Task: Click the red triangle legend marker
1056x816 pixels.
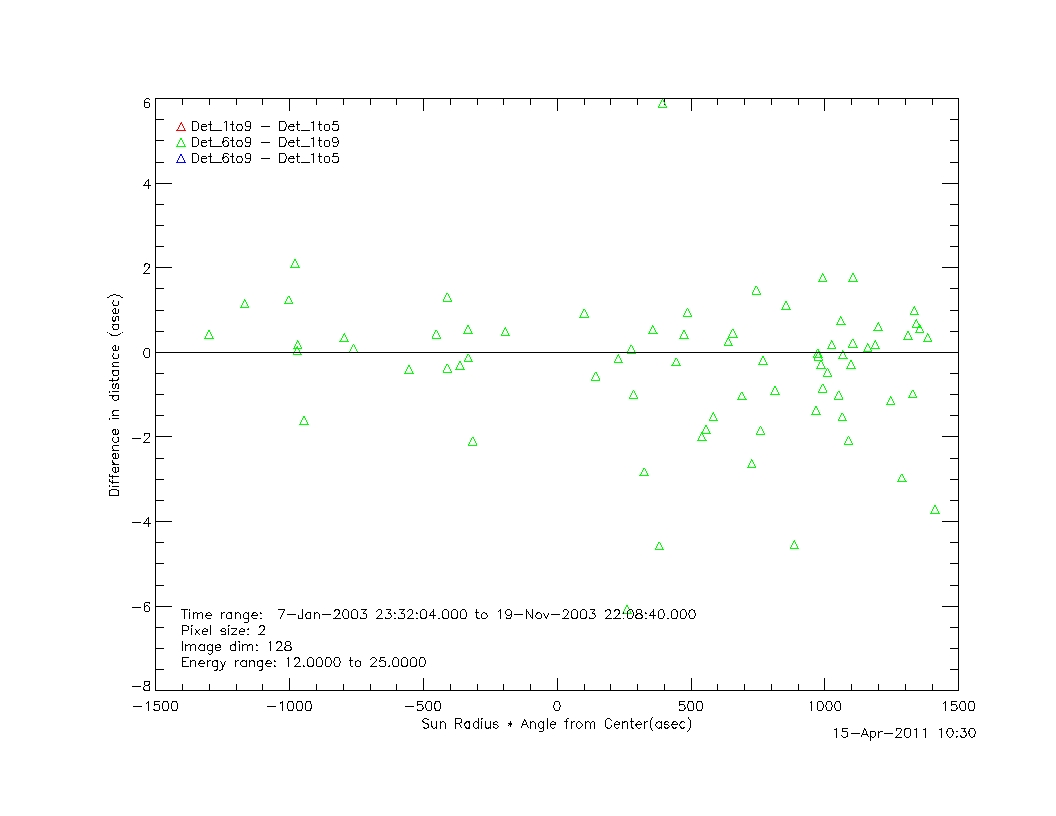Action: tap(181, 127)
